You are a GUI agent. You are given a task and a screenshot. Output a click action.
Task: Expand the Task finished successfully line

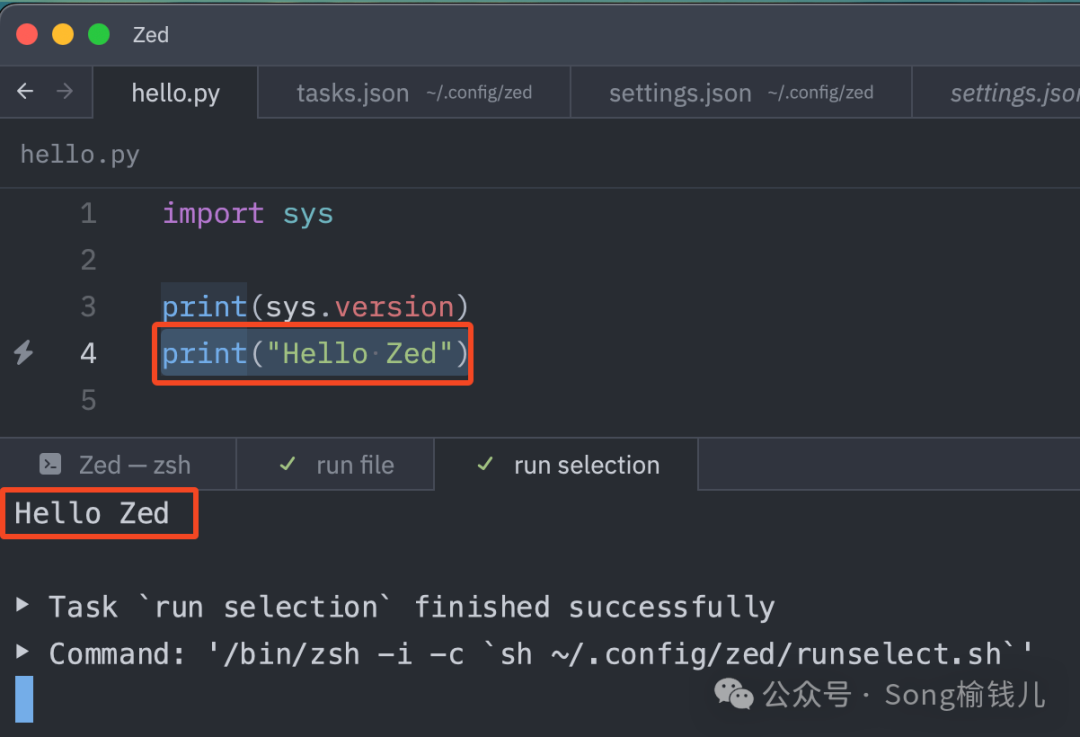click(x=23, y=605)
